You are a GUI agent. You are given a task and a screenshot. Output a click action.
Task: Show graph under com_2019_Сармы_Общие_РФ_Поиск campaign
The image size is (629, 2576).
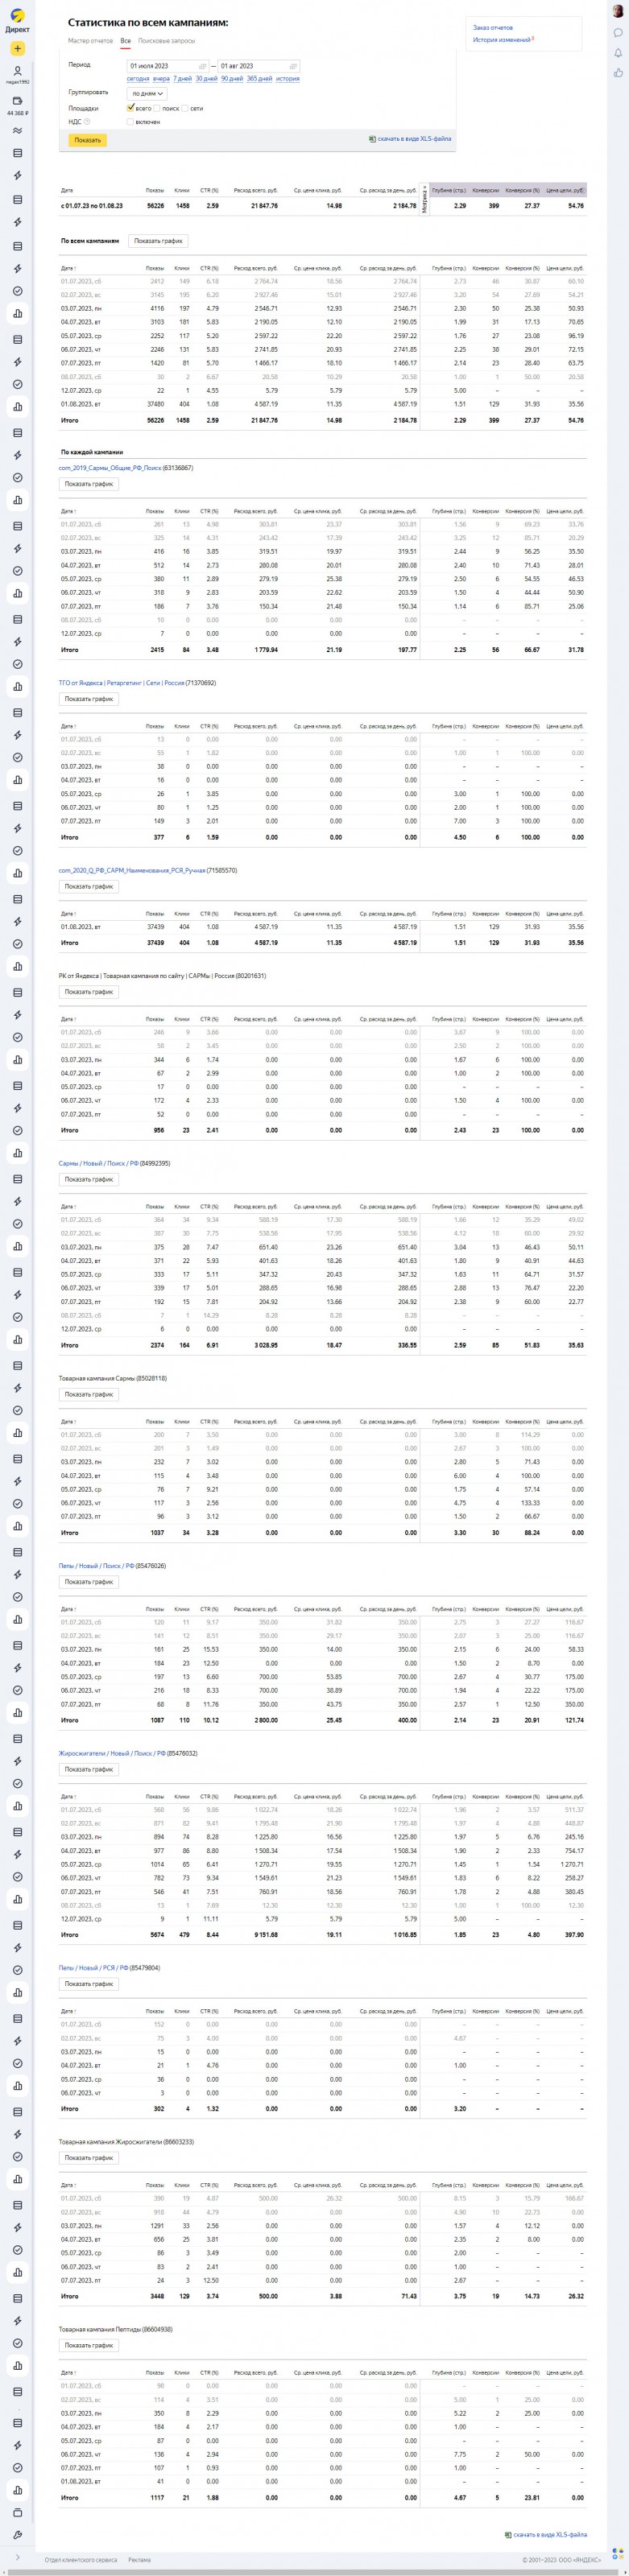tap(89, 484)
